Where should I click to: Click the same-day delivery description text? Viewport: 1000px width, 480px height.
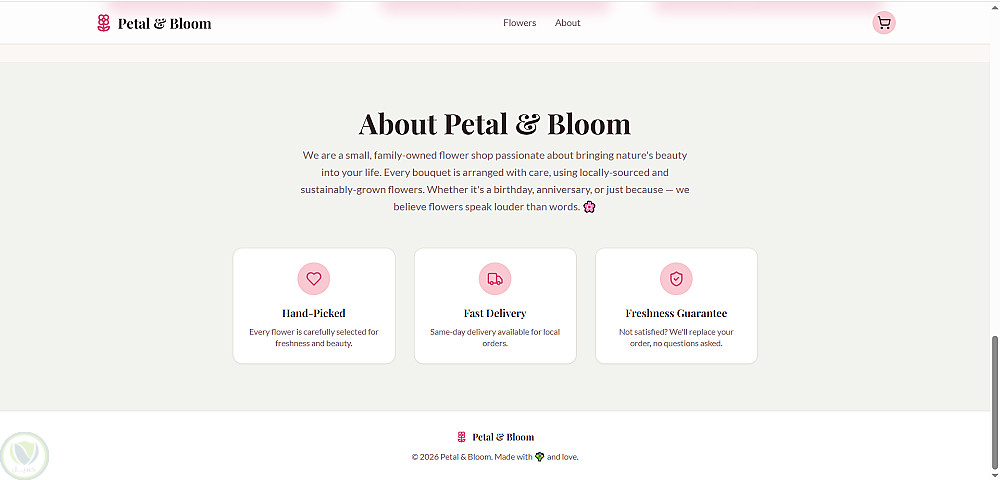(495, 337)
